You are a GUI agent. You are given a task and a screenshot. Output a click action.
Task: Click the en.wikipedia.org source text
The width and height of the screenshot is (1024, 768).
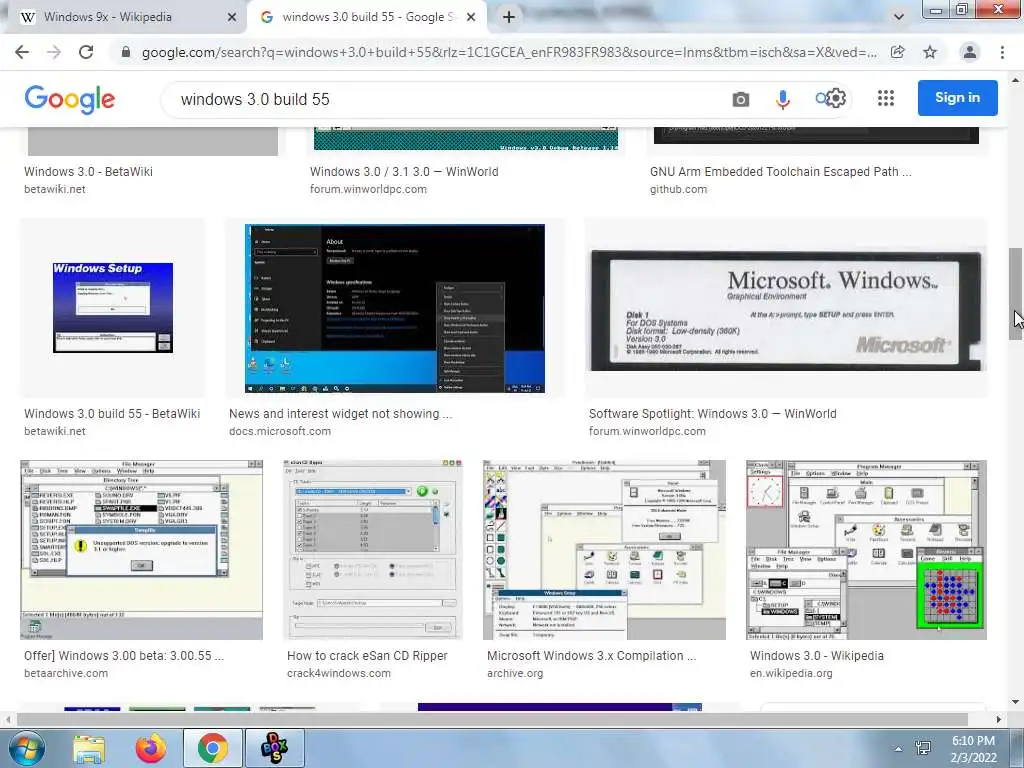coord(791,673)
